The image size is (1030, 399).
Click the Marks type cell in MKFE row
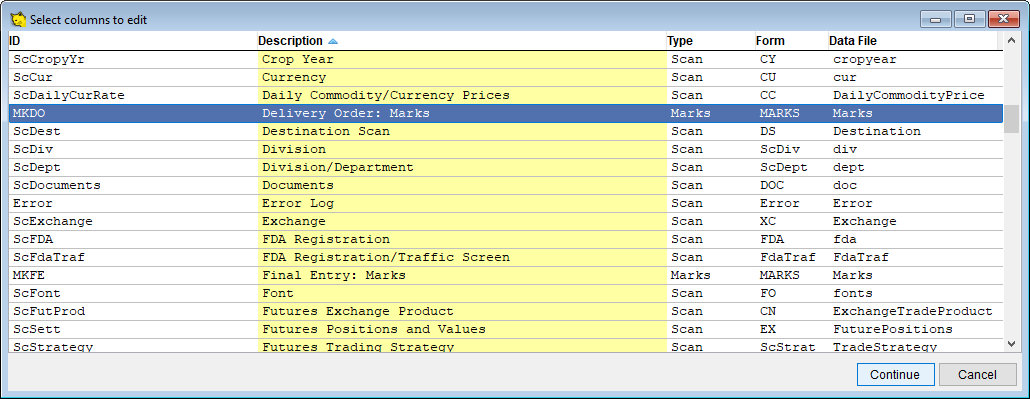(710, 275)
